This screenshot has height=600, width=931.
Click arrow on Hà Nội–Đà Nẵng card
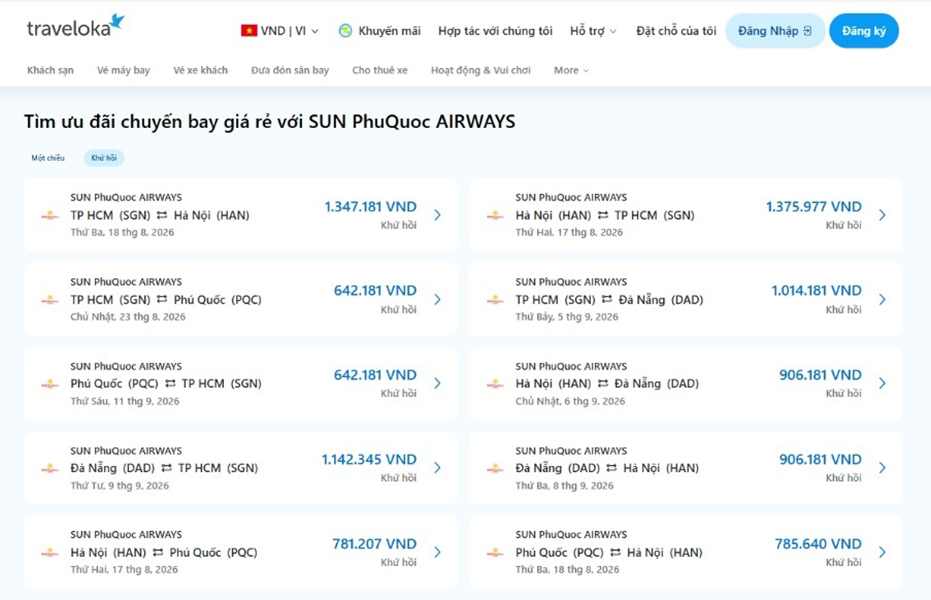coord(882,383)
